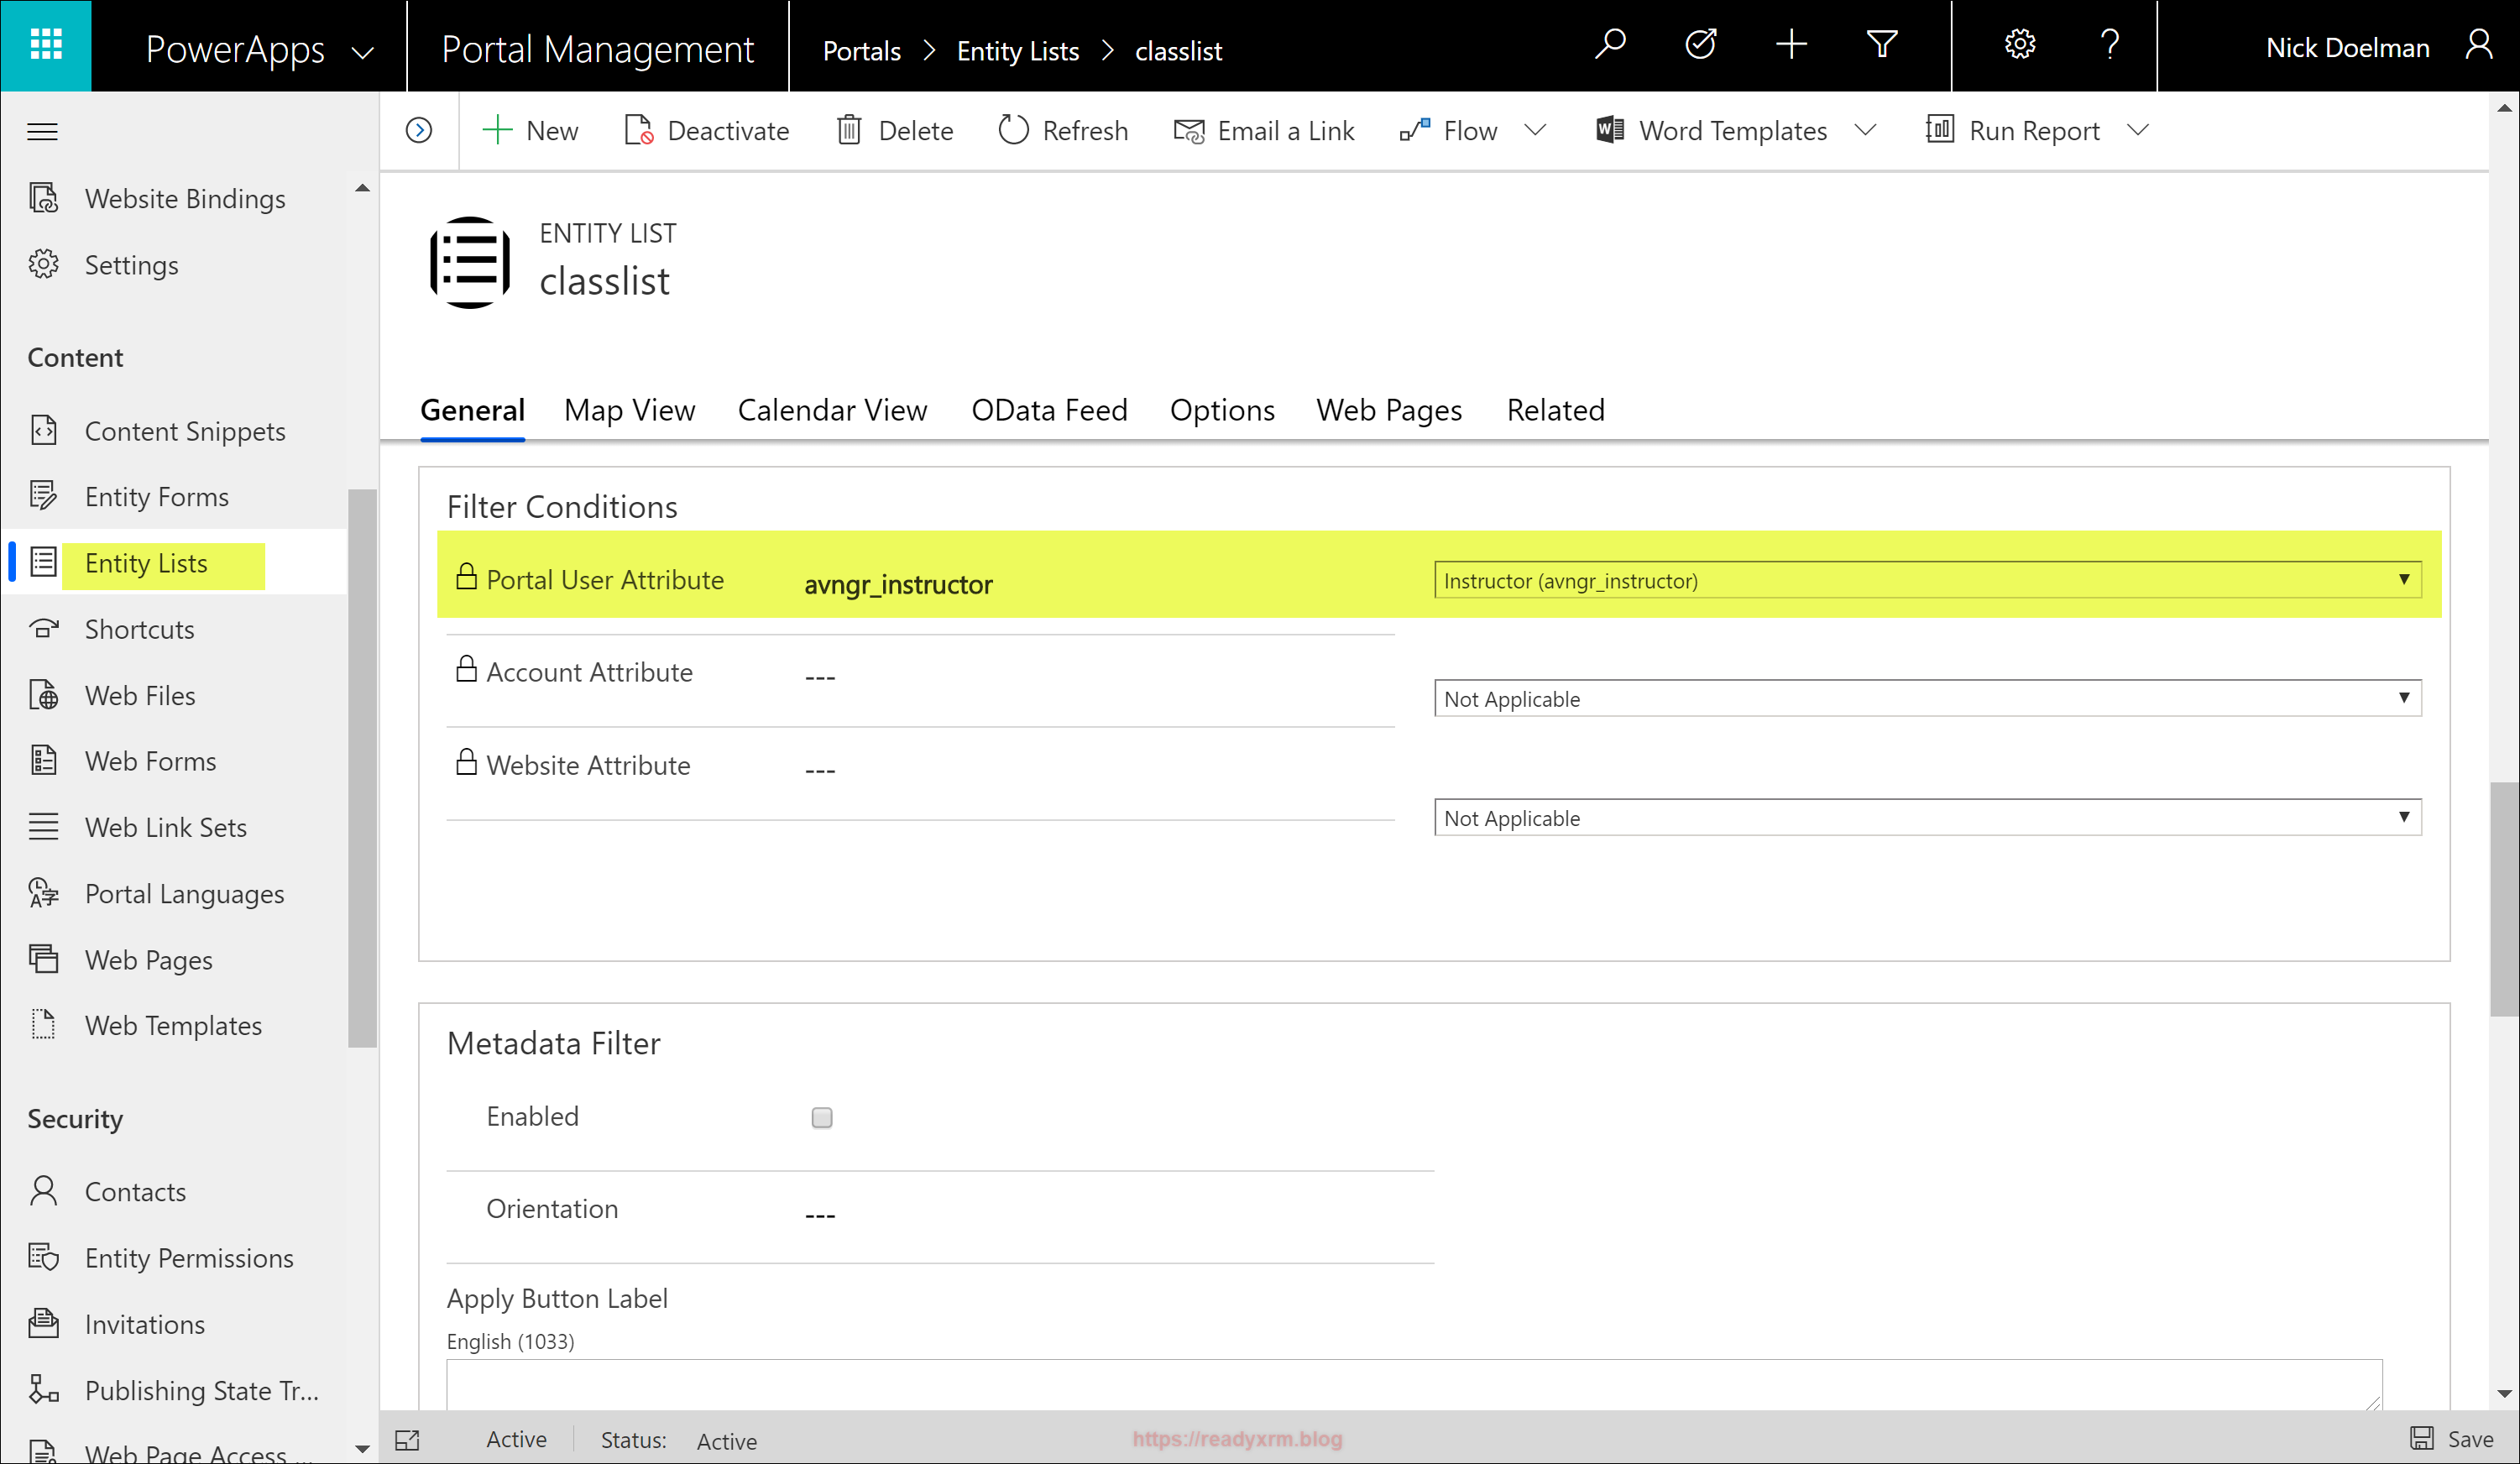
Task: Click the Refresh toolbar icon
Action: [x=1013, y=130]
